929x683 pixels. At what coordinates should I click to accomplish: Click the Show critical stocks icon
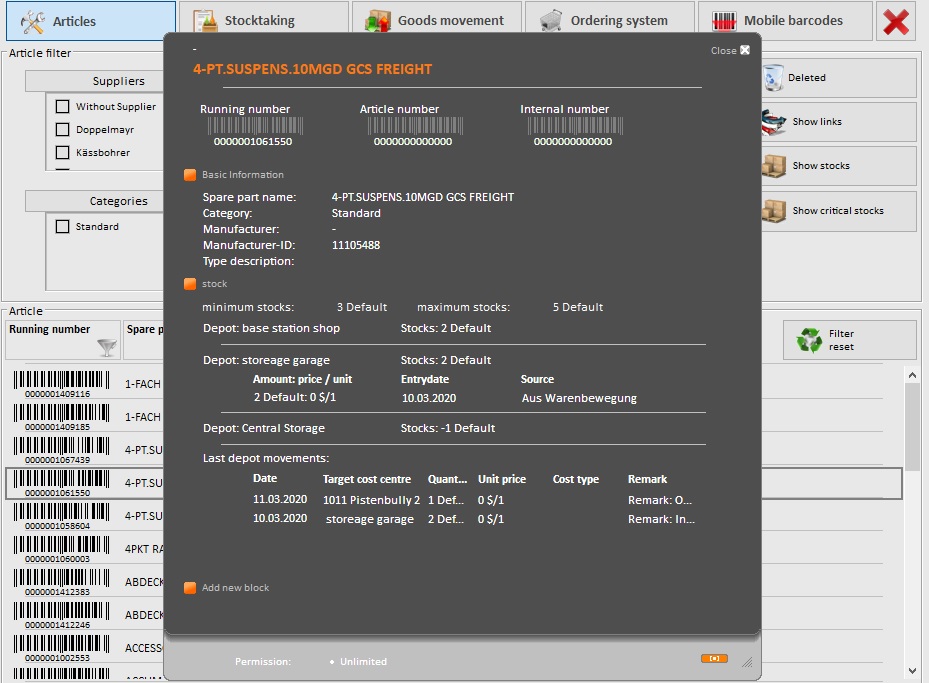tap(774, 211)
